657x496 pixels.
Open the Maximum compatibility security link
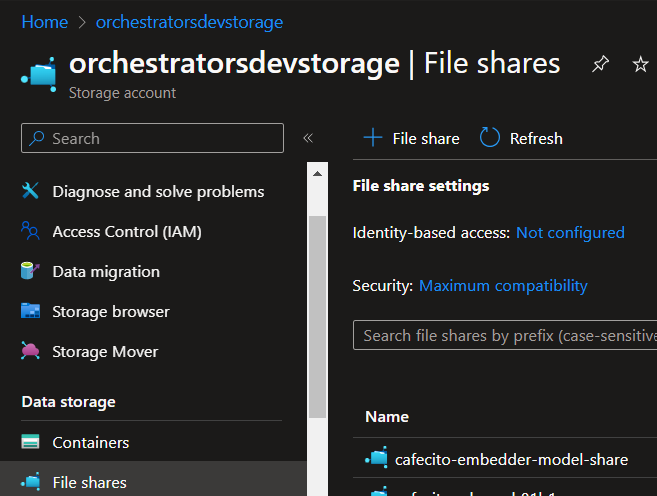503,285
